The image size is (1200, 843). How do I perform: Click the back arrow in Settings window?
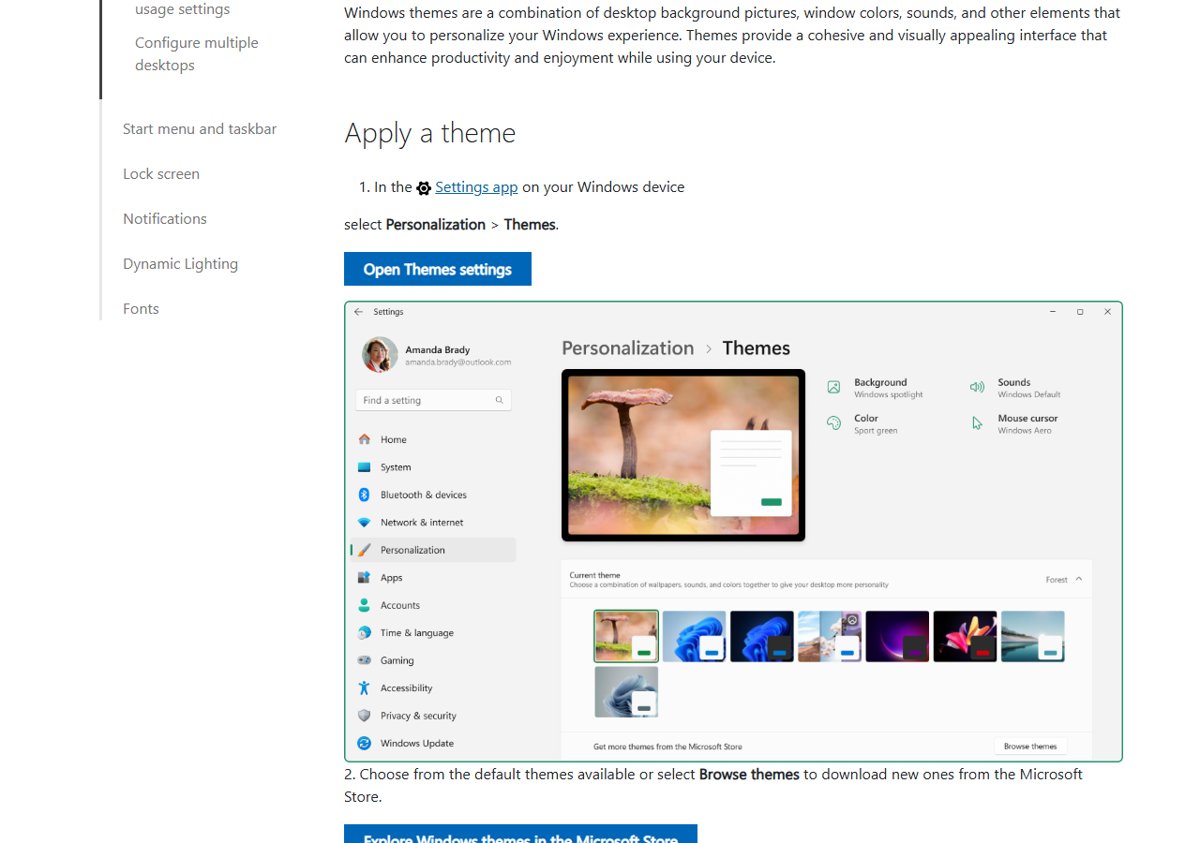pyautogui.click(x=359, y=312)
